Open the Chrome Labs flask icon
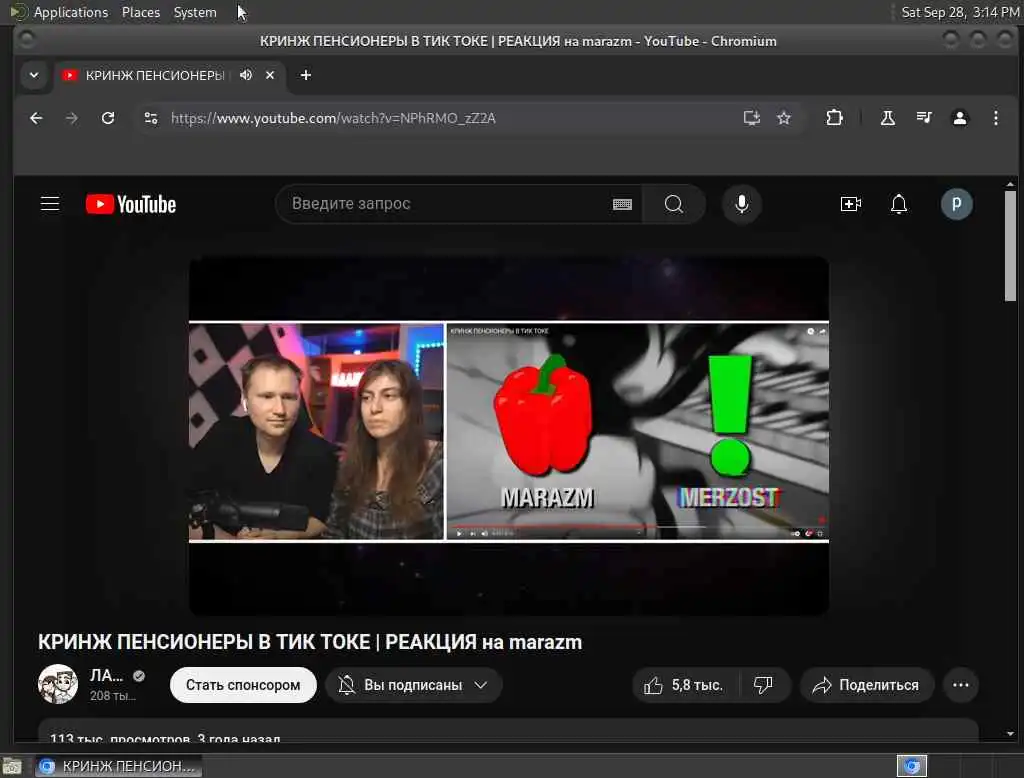 tap(888, 118)
